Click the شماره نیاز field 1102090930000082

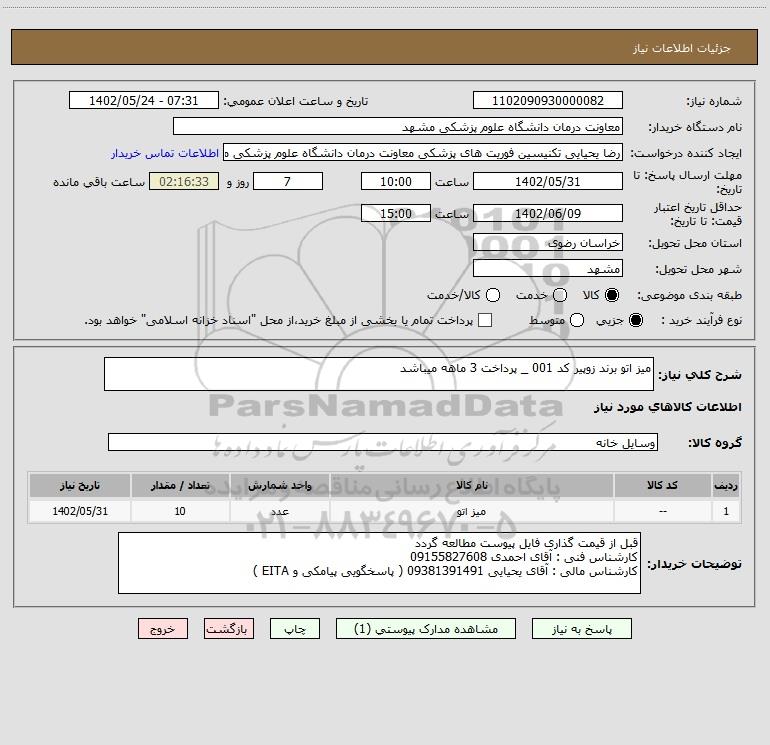click(x=548, y=101)
